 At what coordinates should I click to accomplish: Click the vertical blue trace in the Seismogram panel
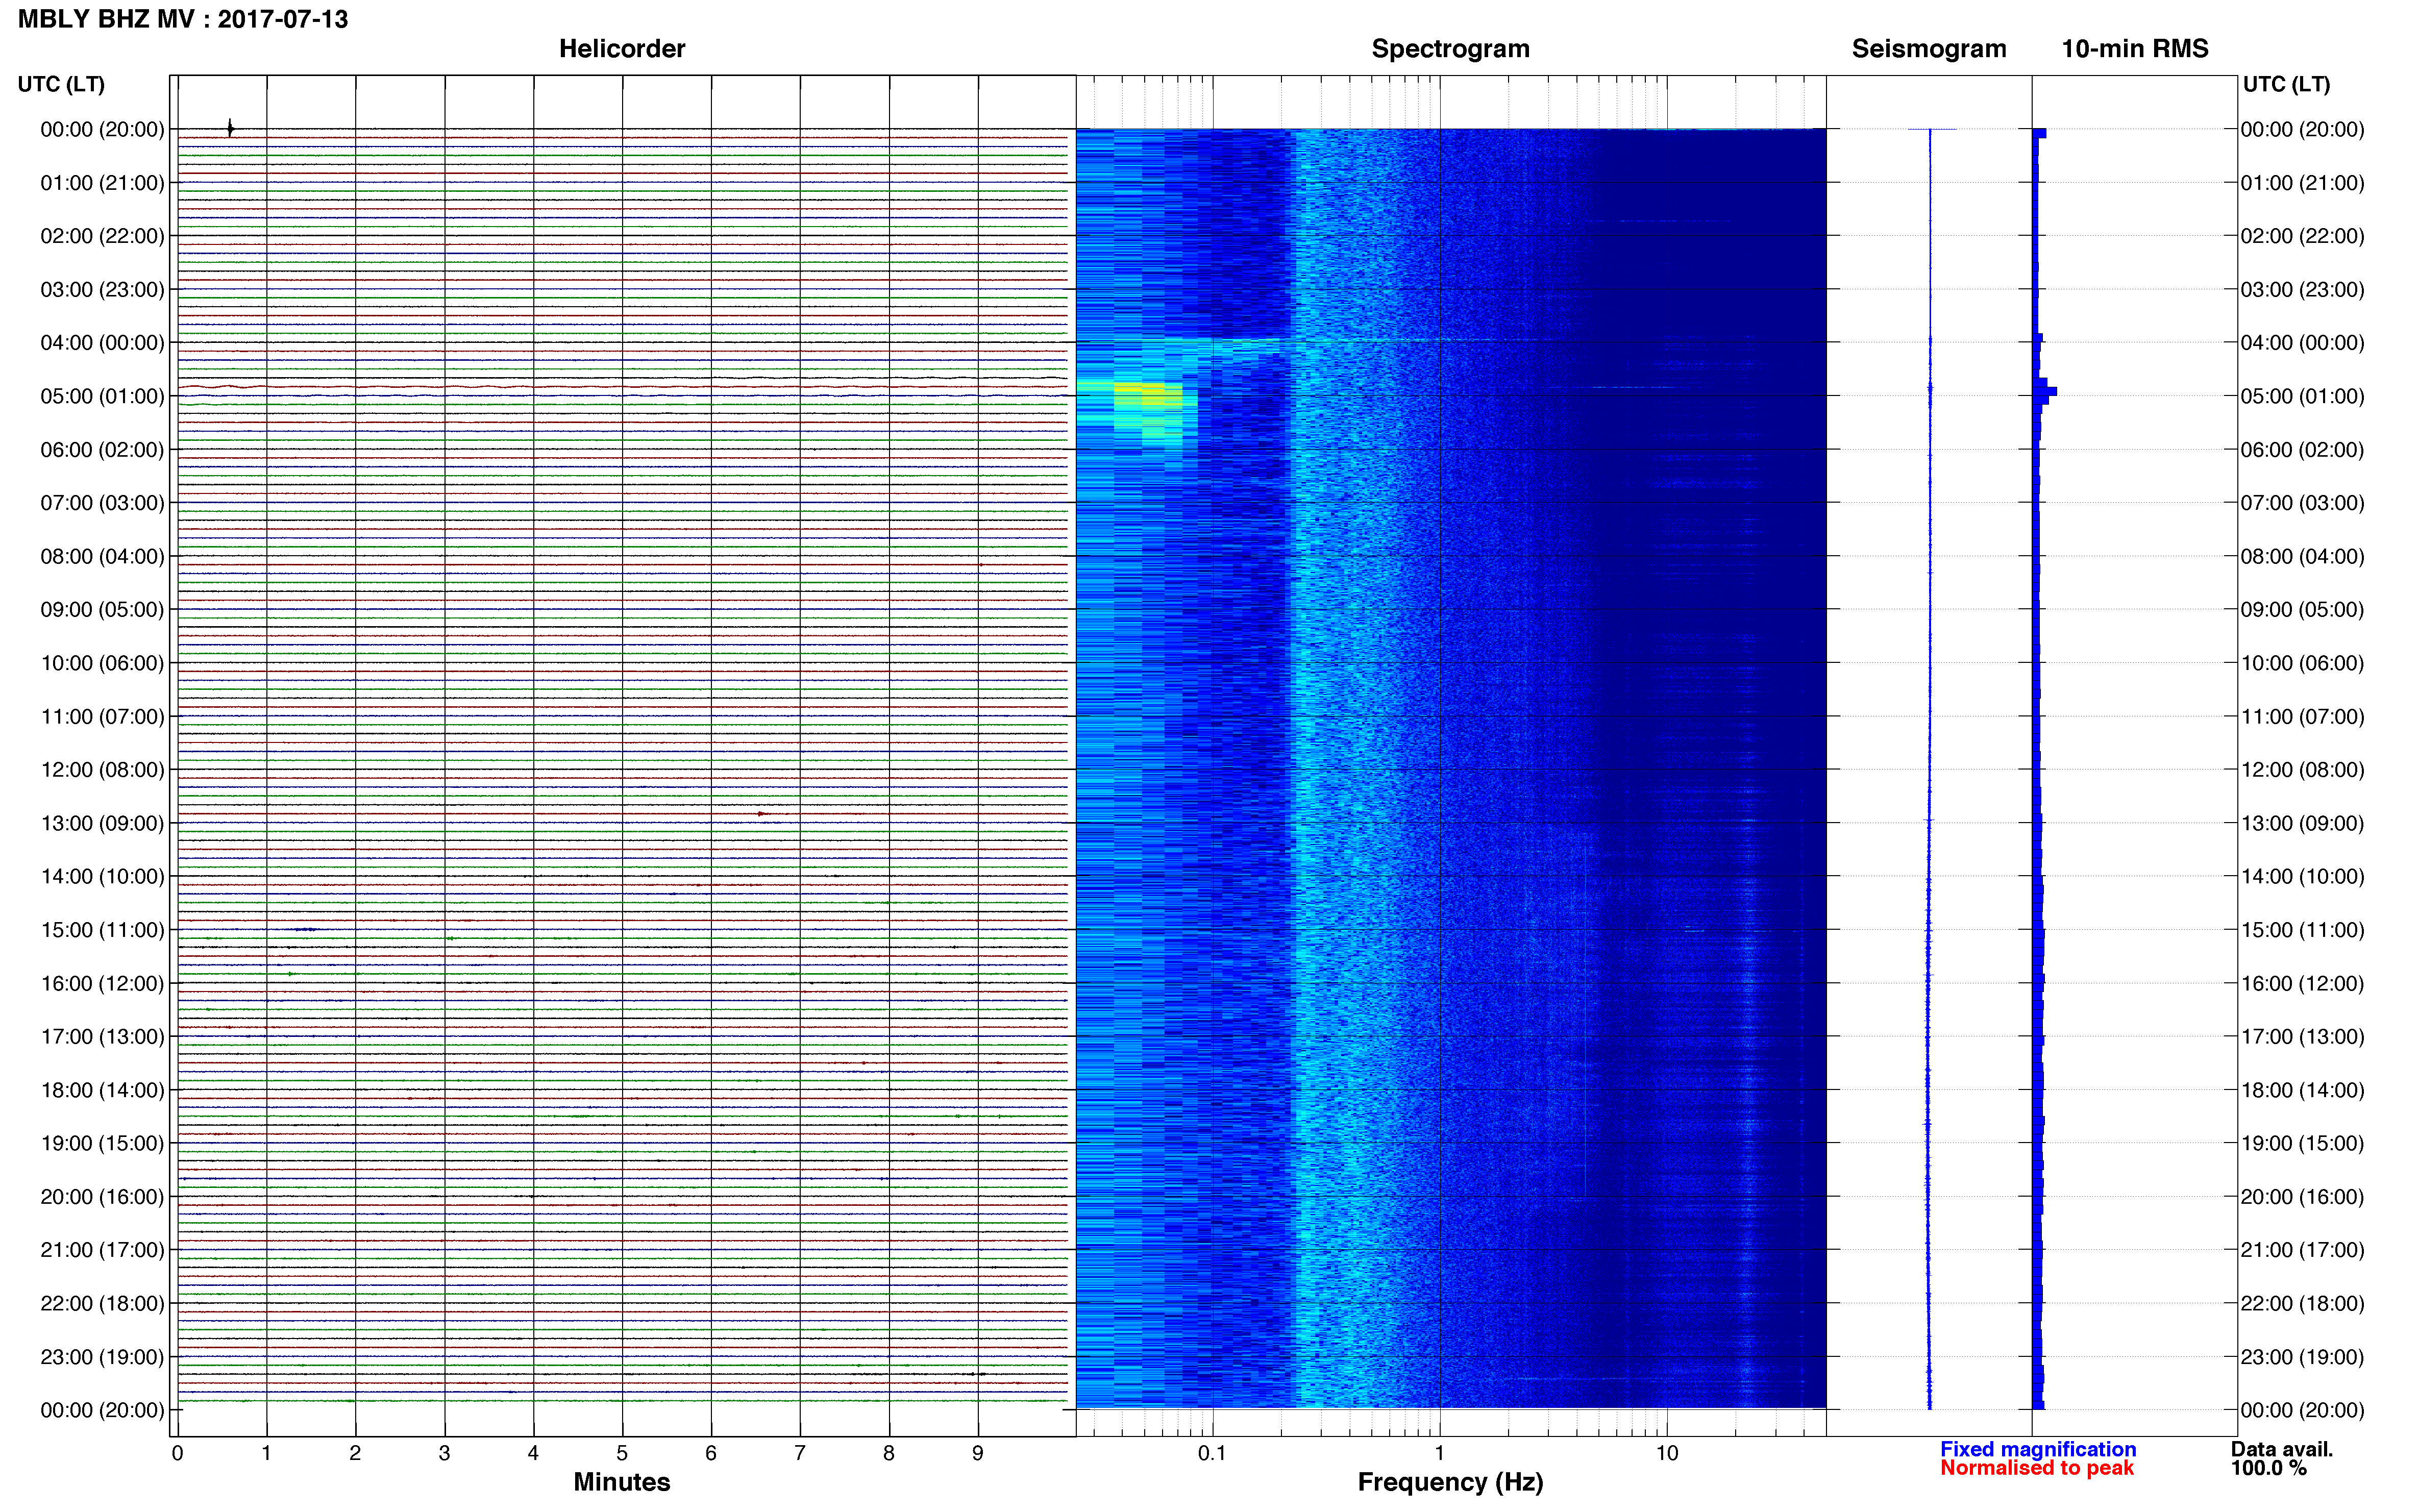(1930, 768)
